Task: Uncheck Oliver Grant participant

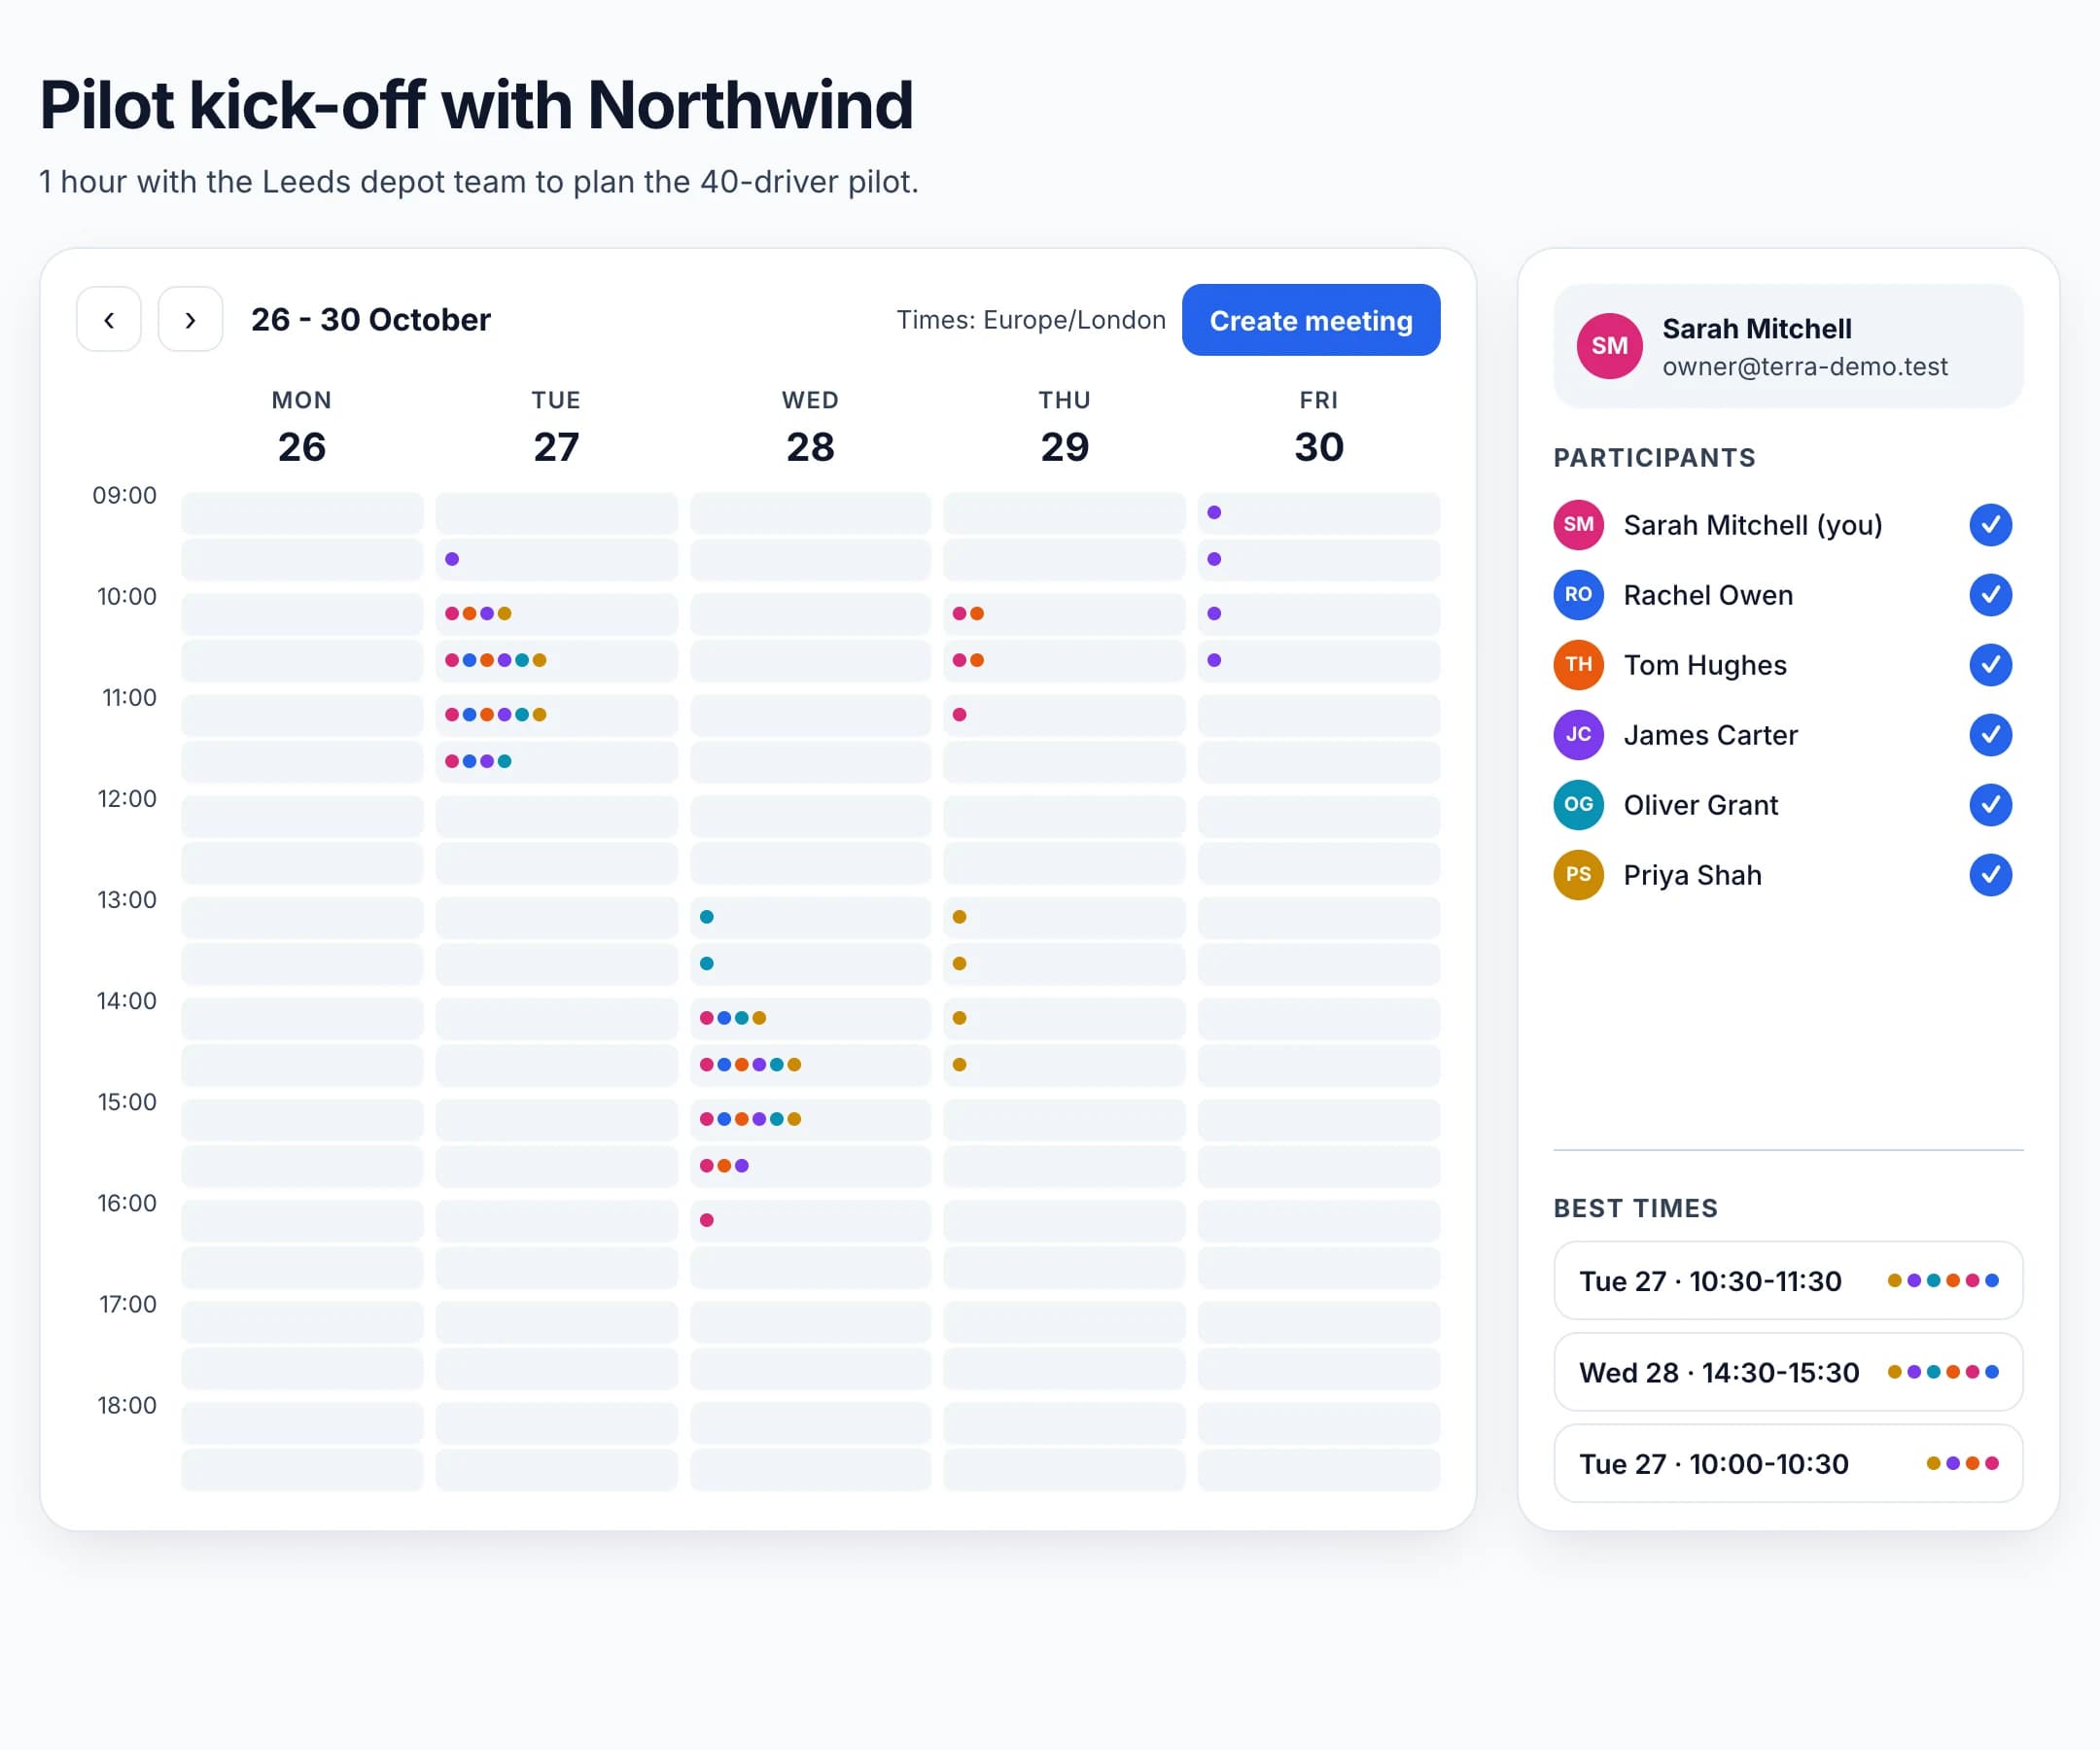Action: (1990, 805)
